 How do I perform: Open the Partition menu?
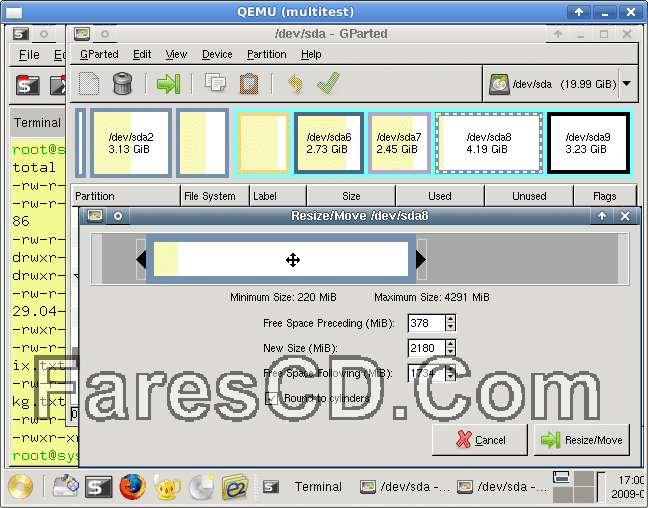267,55
